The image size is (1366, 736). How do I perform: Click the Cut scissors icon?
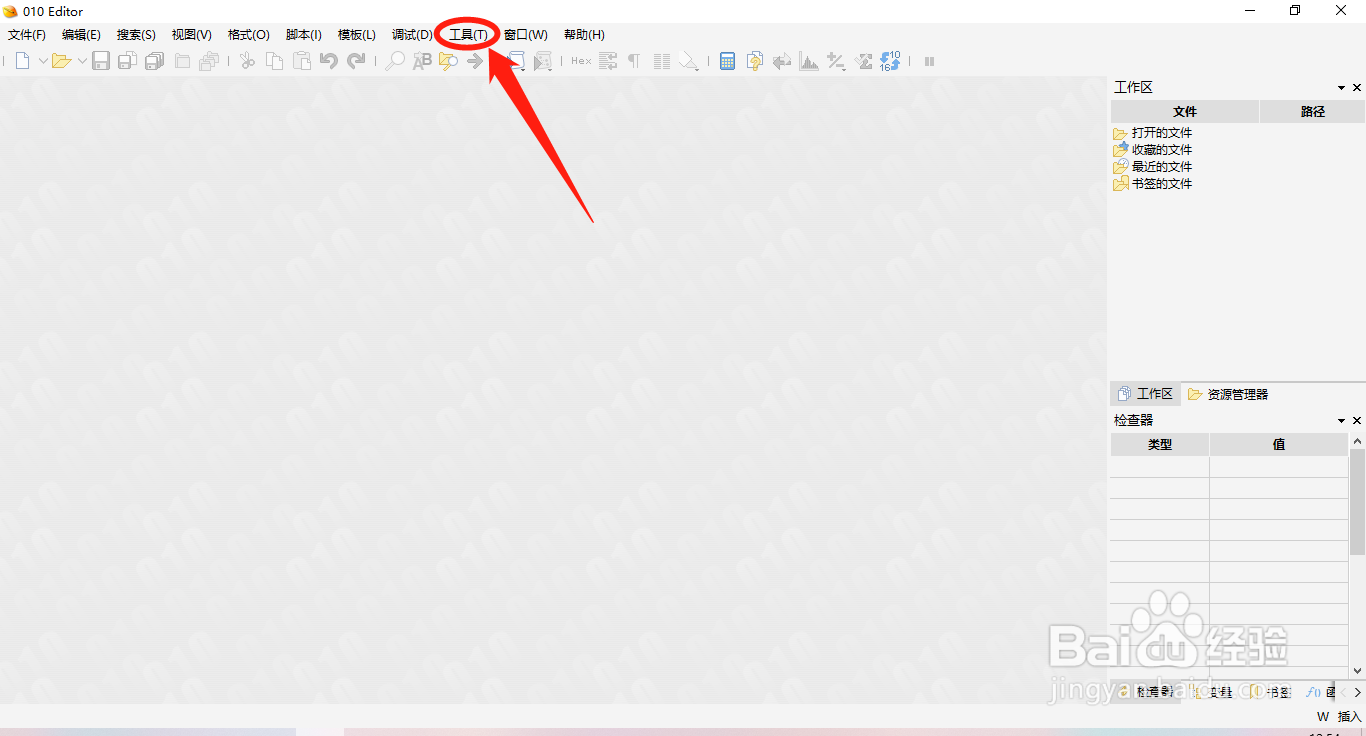[247, 61]
